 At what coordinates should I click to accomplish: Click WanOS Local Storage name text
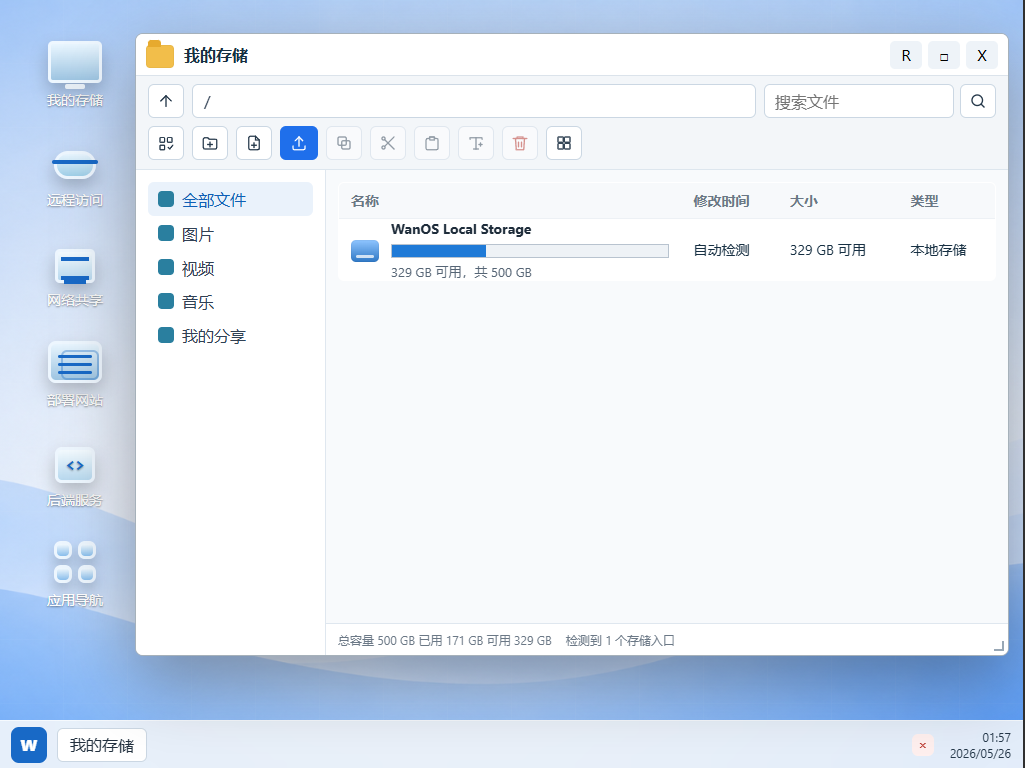point(461,229)
